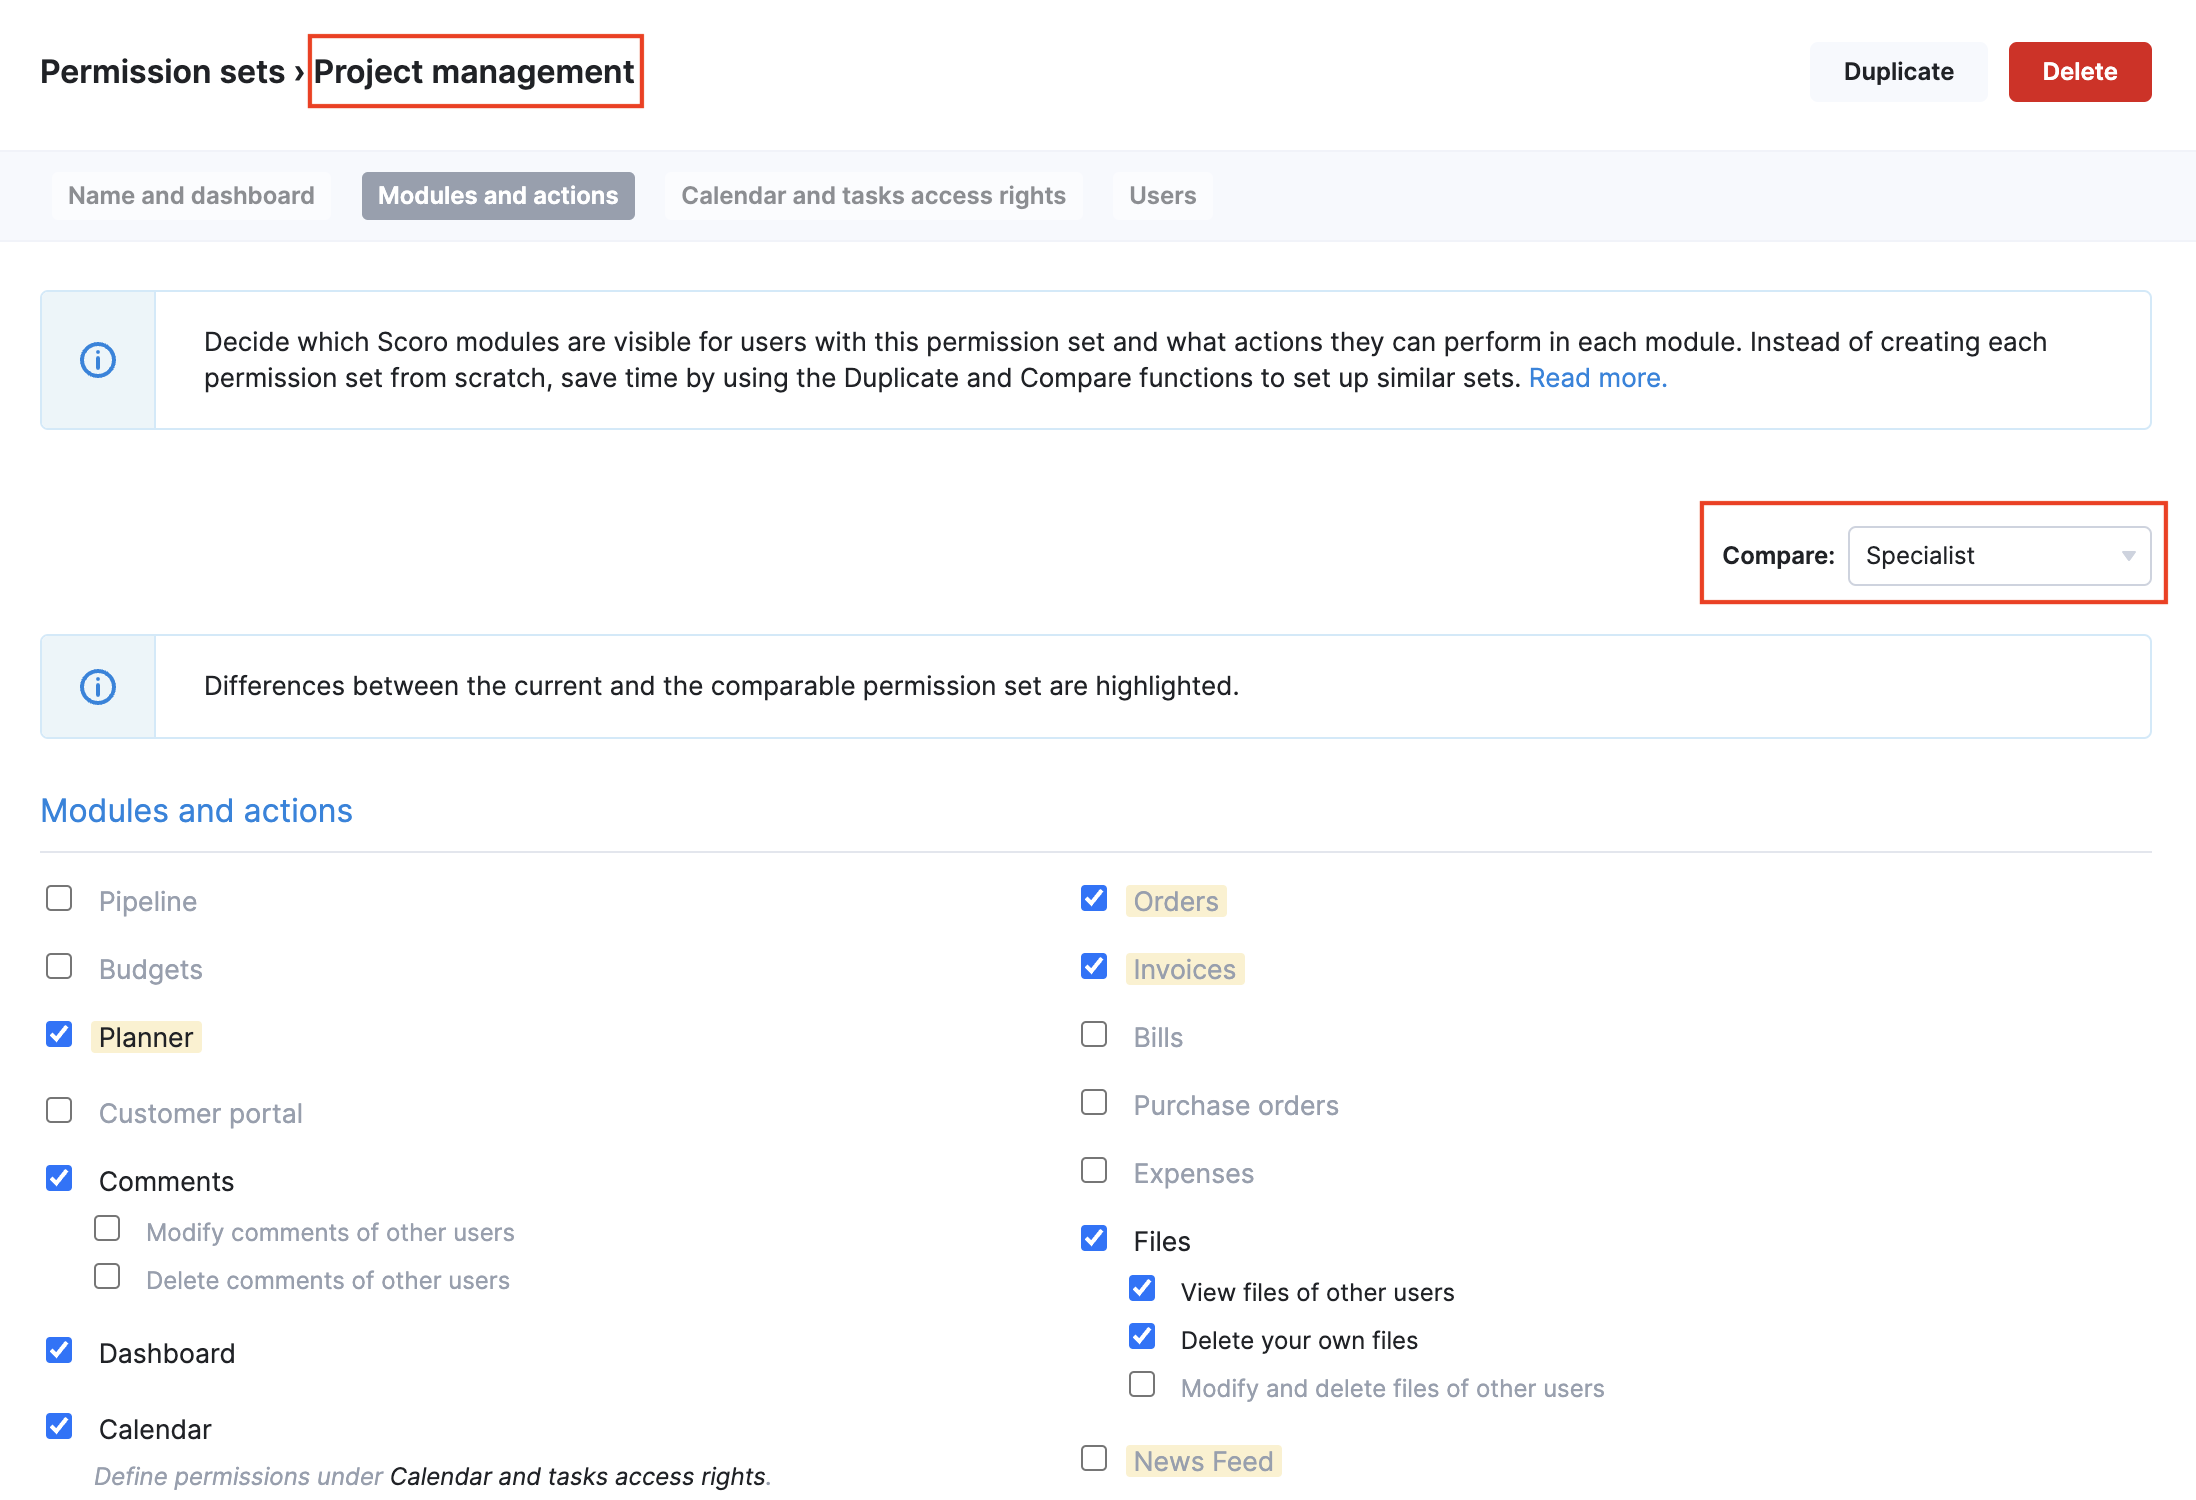Viewport: 2196px width, 1500px height.
Task: Open Calendar and tasks access rights tab
Action: [x=873, y=196]
